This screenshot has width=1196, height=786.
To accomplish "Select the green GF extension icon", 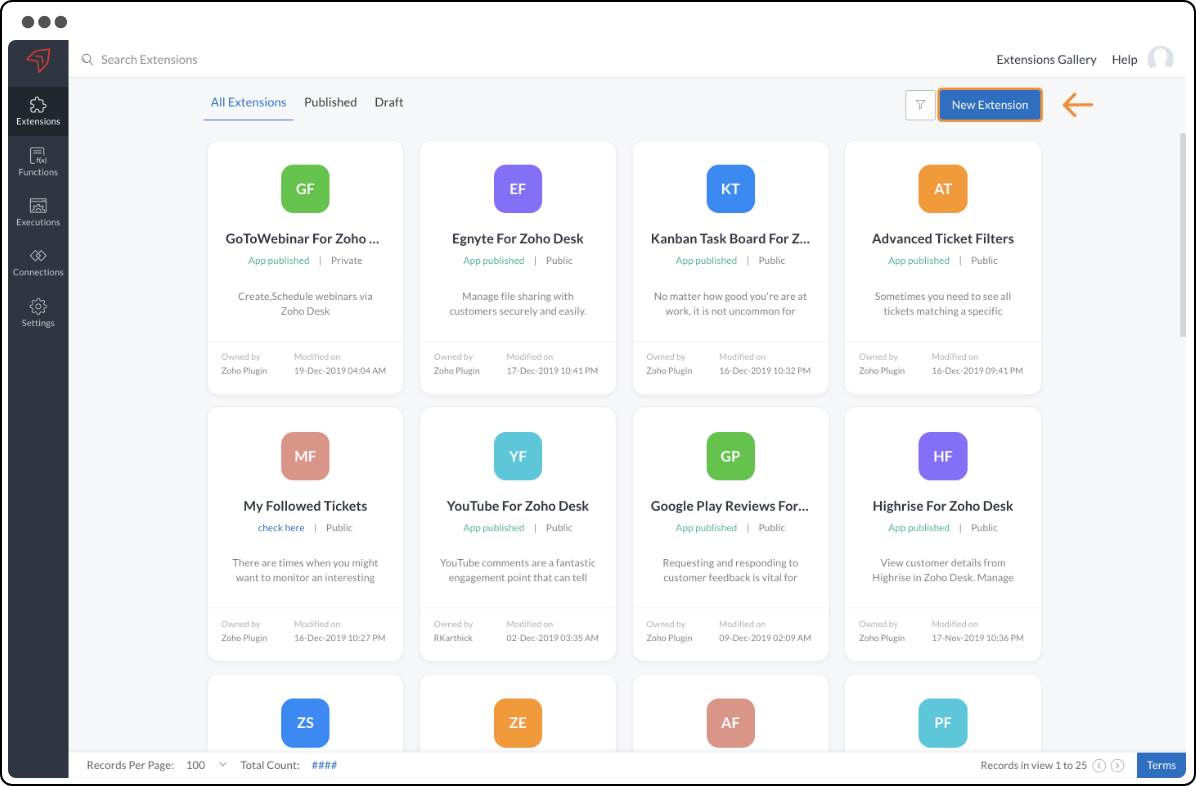I will (305, 188).
